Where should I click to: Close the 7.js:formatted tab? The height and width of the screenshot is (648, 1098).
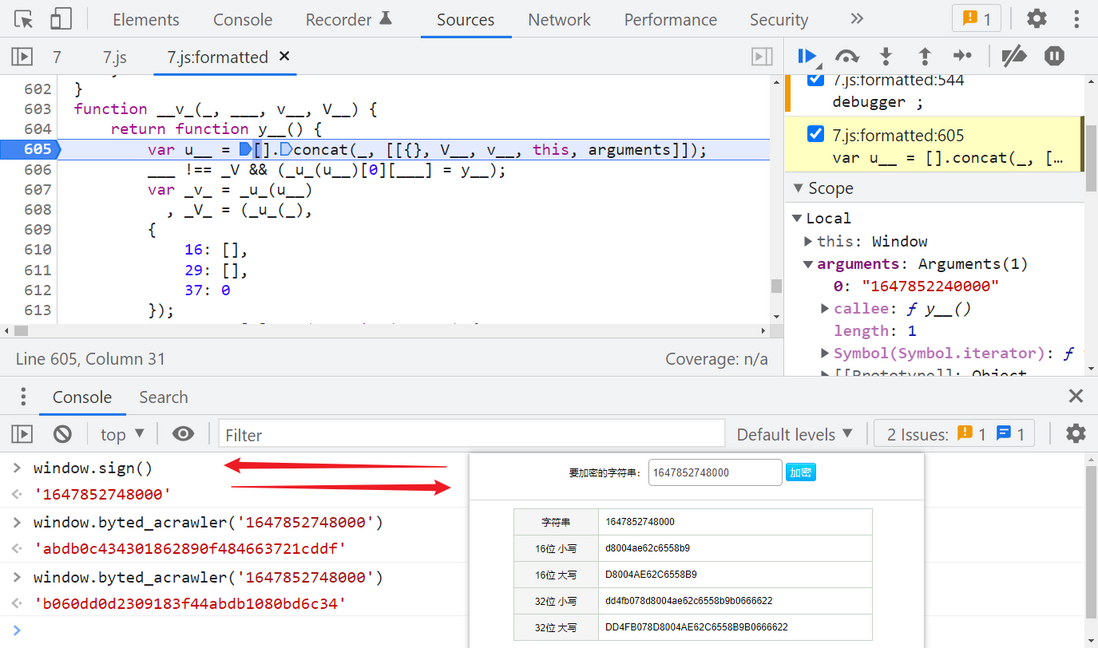coord(284,56)
